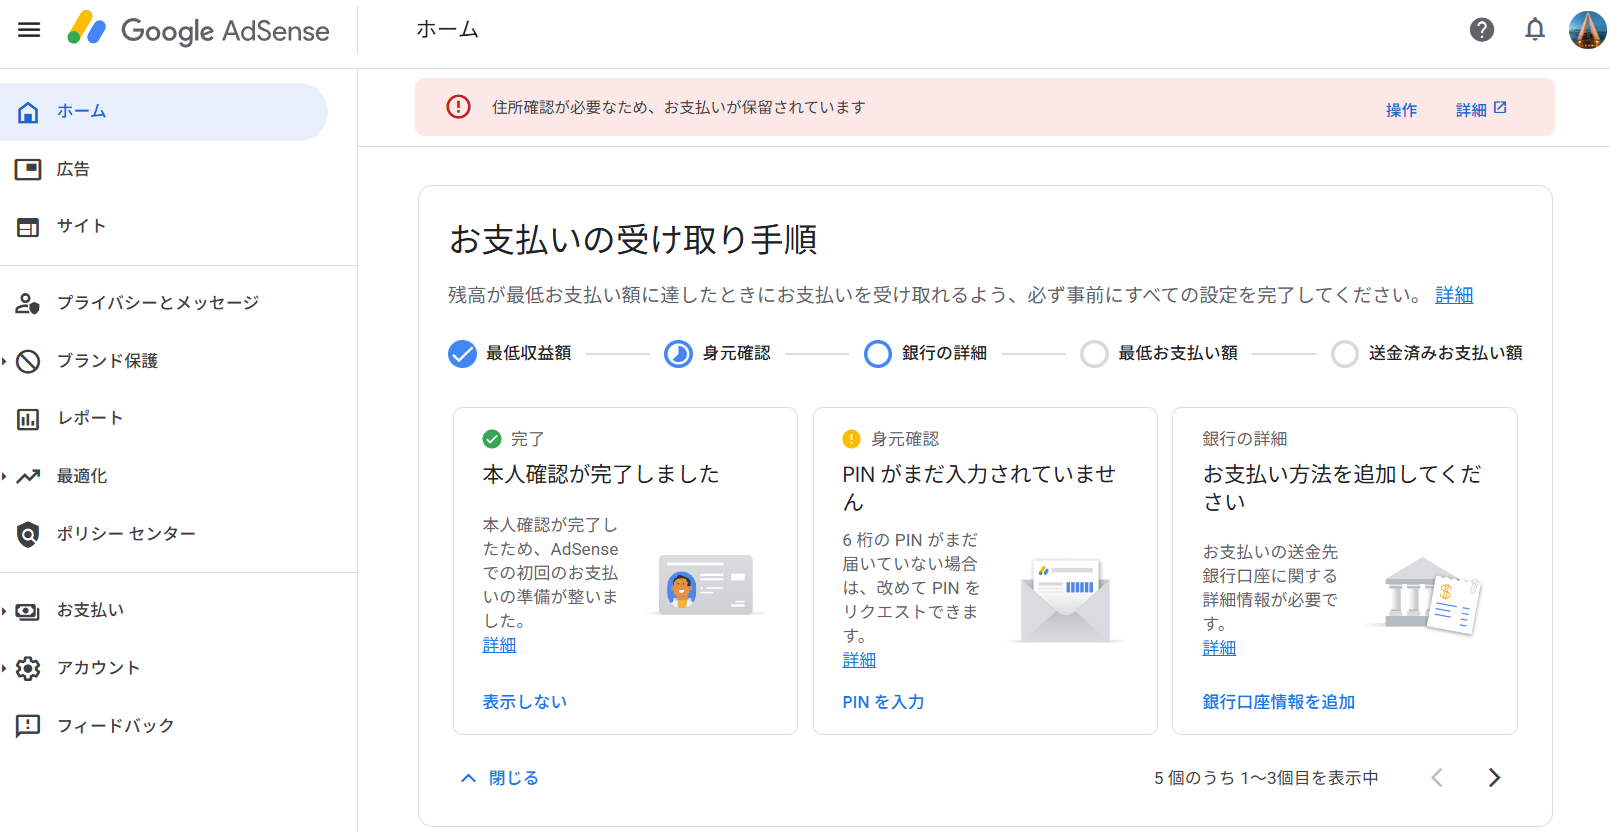Click the PIN を入力 link

(x=883, y=702)
